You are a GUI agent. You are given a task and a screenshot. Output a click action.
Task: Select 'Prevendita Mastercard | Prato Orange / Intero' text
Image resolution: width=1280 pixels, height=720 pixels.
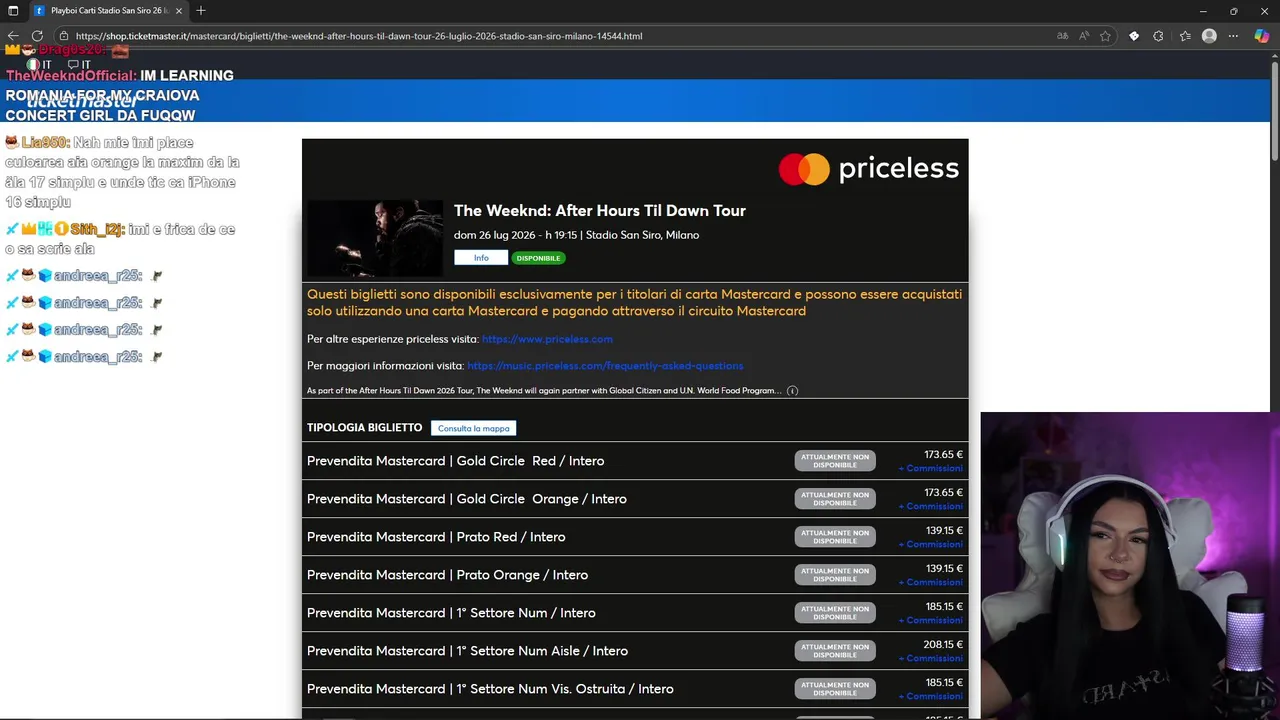(x=447, y=575)
